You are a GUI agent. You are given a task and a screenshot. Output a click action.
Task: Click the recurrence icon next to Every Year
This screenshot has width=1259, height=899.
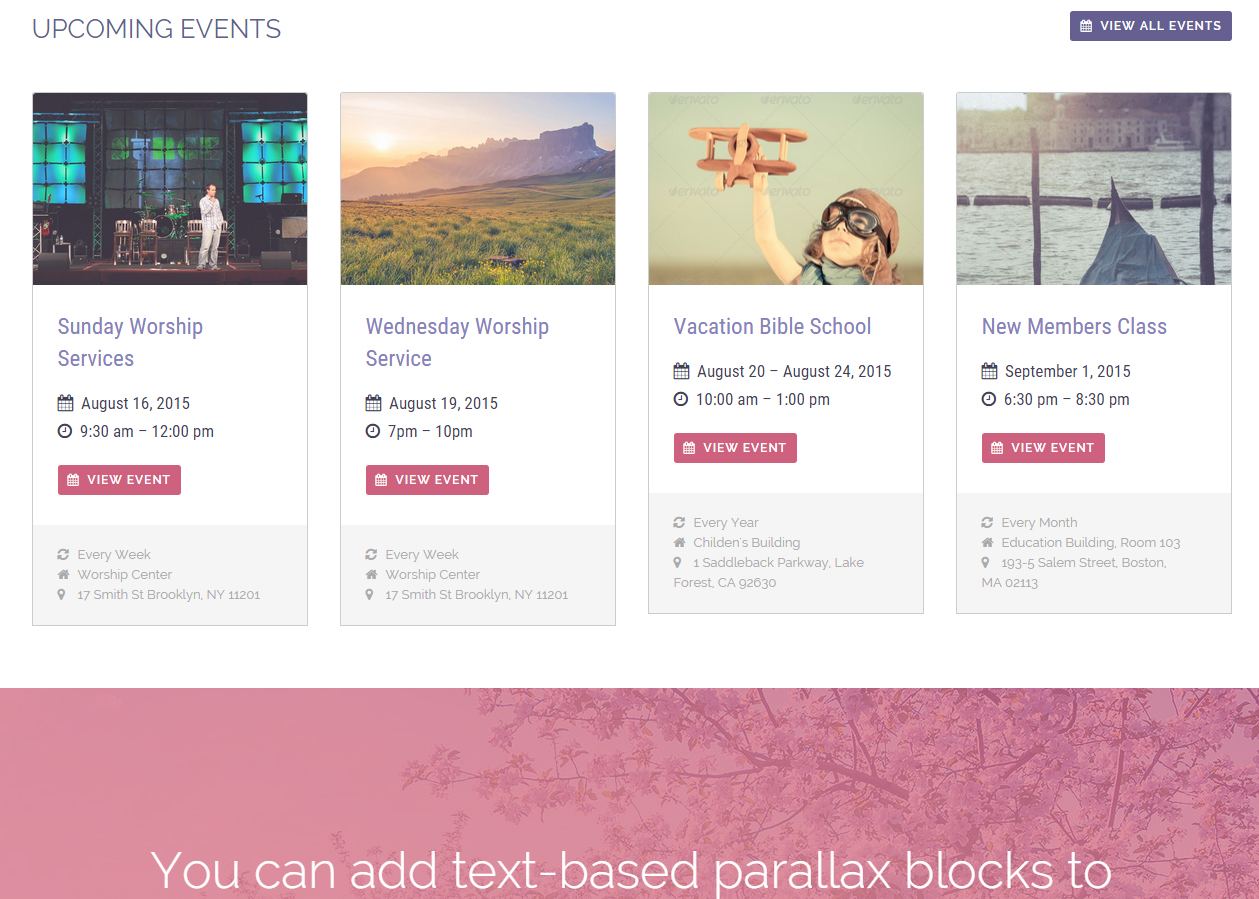point(680,523)
